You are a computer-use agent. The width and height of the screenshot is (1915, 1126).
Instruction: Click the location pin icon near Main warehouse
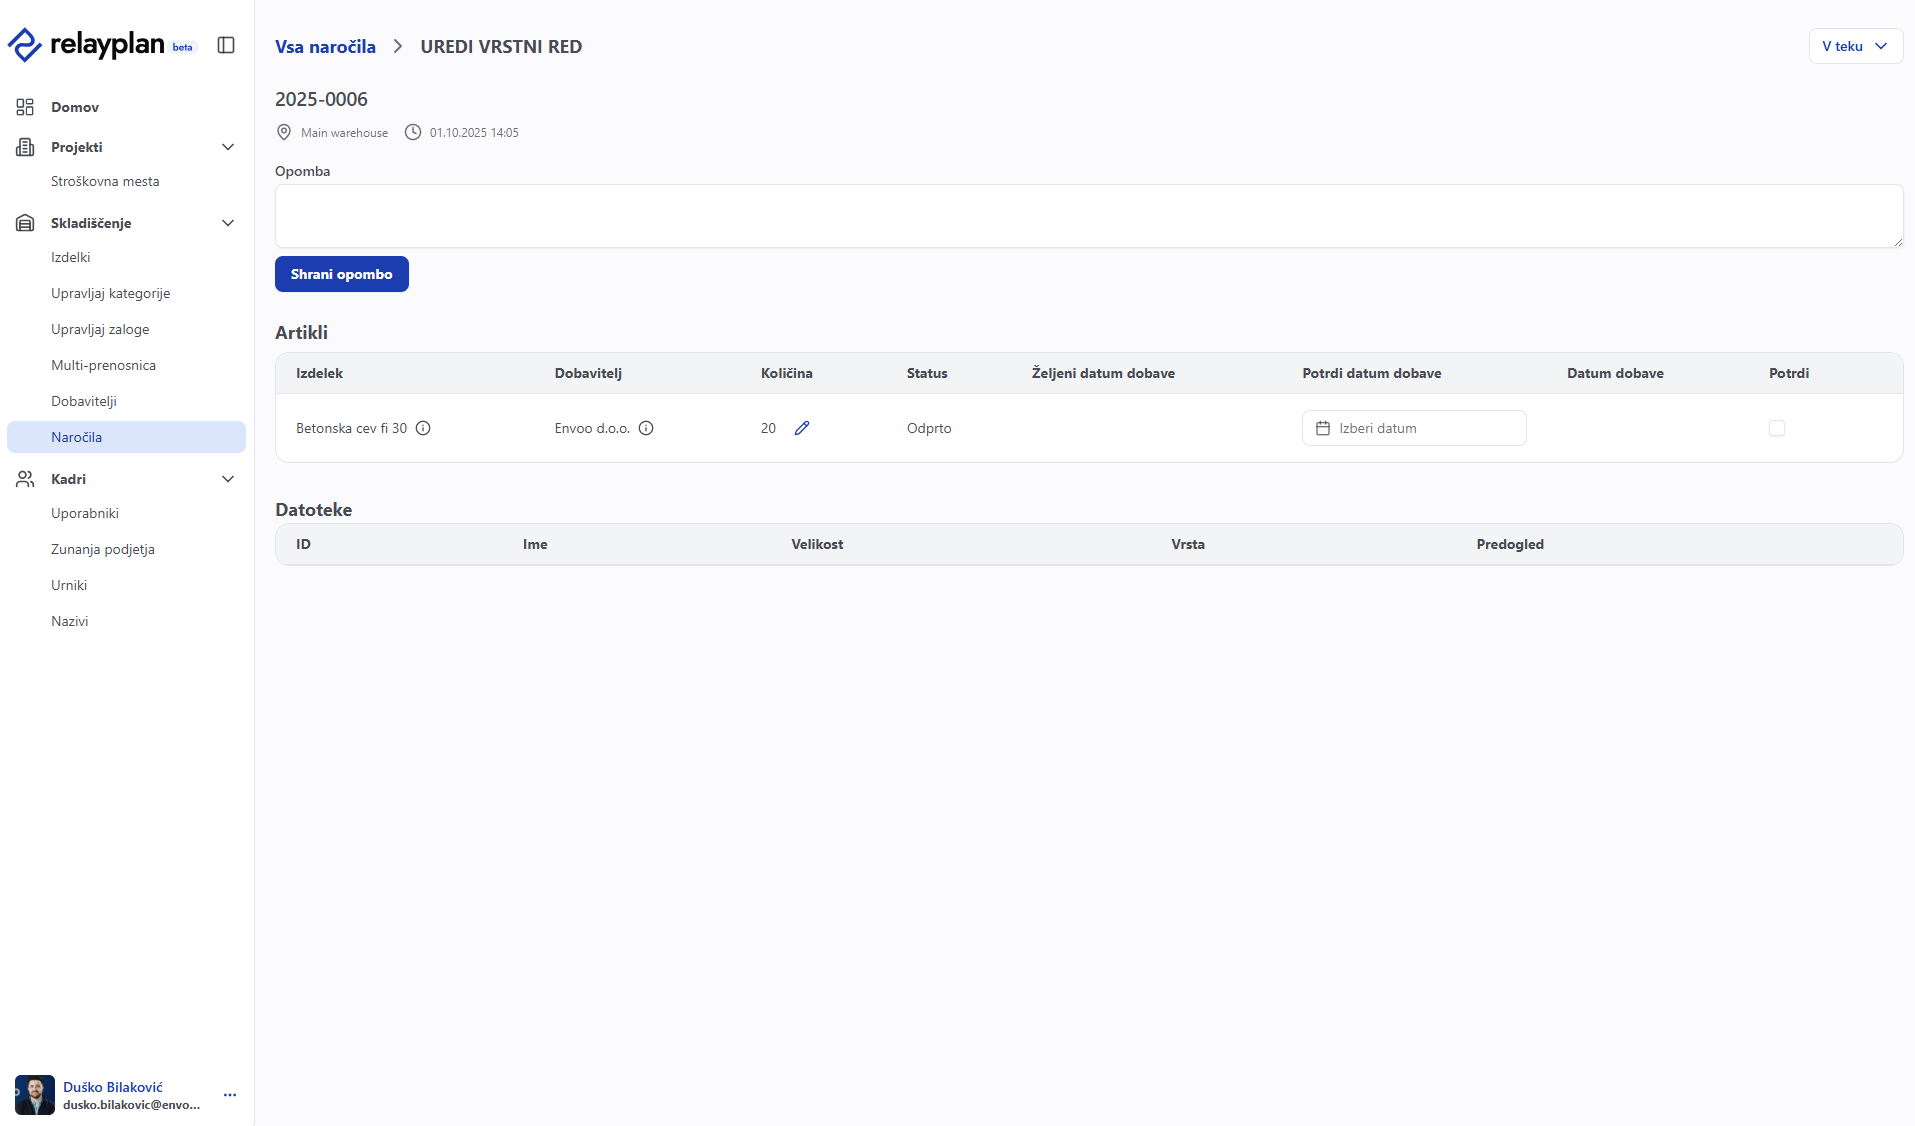click(284, 132)
